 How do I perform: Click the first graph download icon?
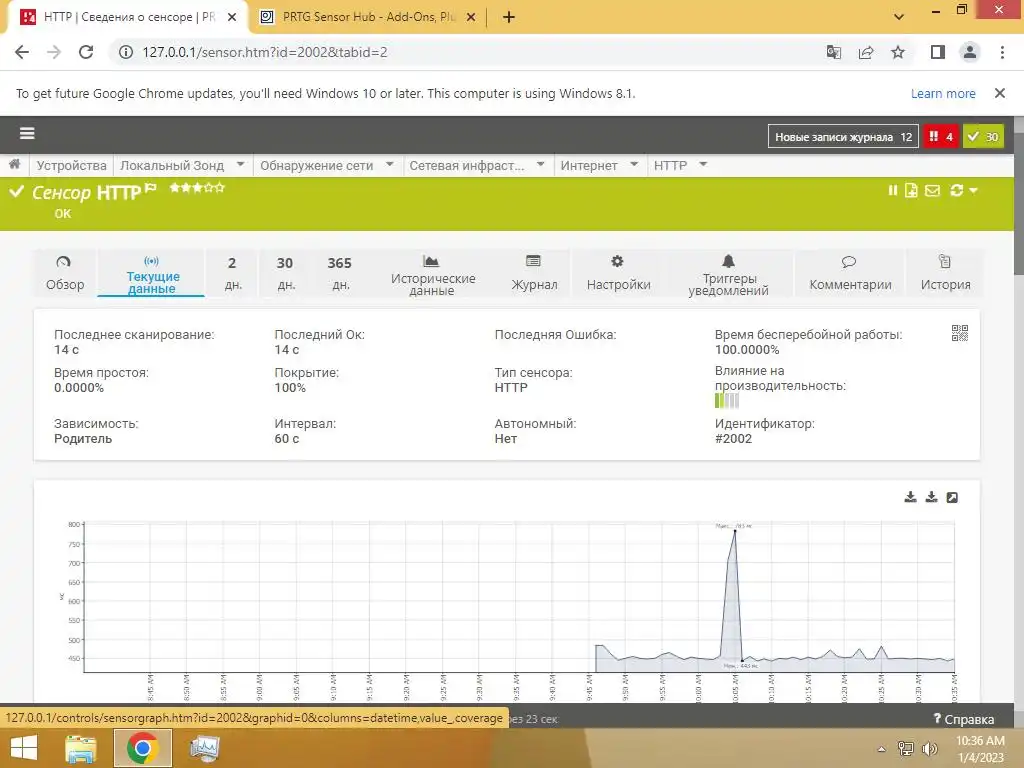point(910,498)
